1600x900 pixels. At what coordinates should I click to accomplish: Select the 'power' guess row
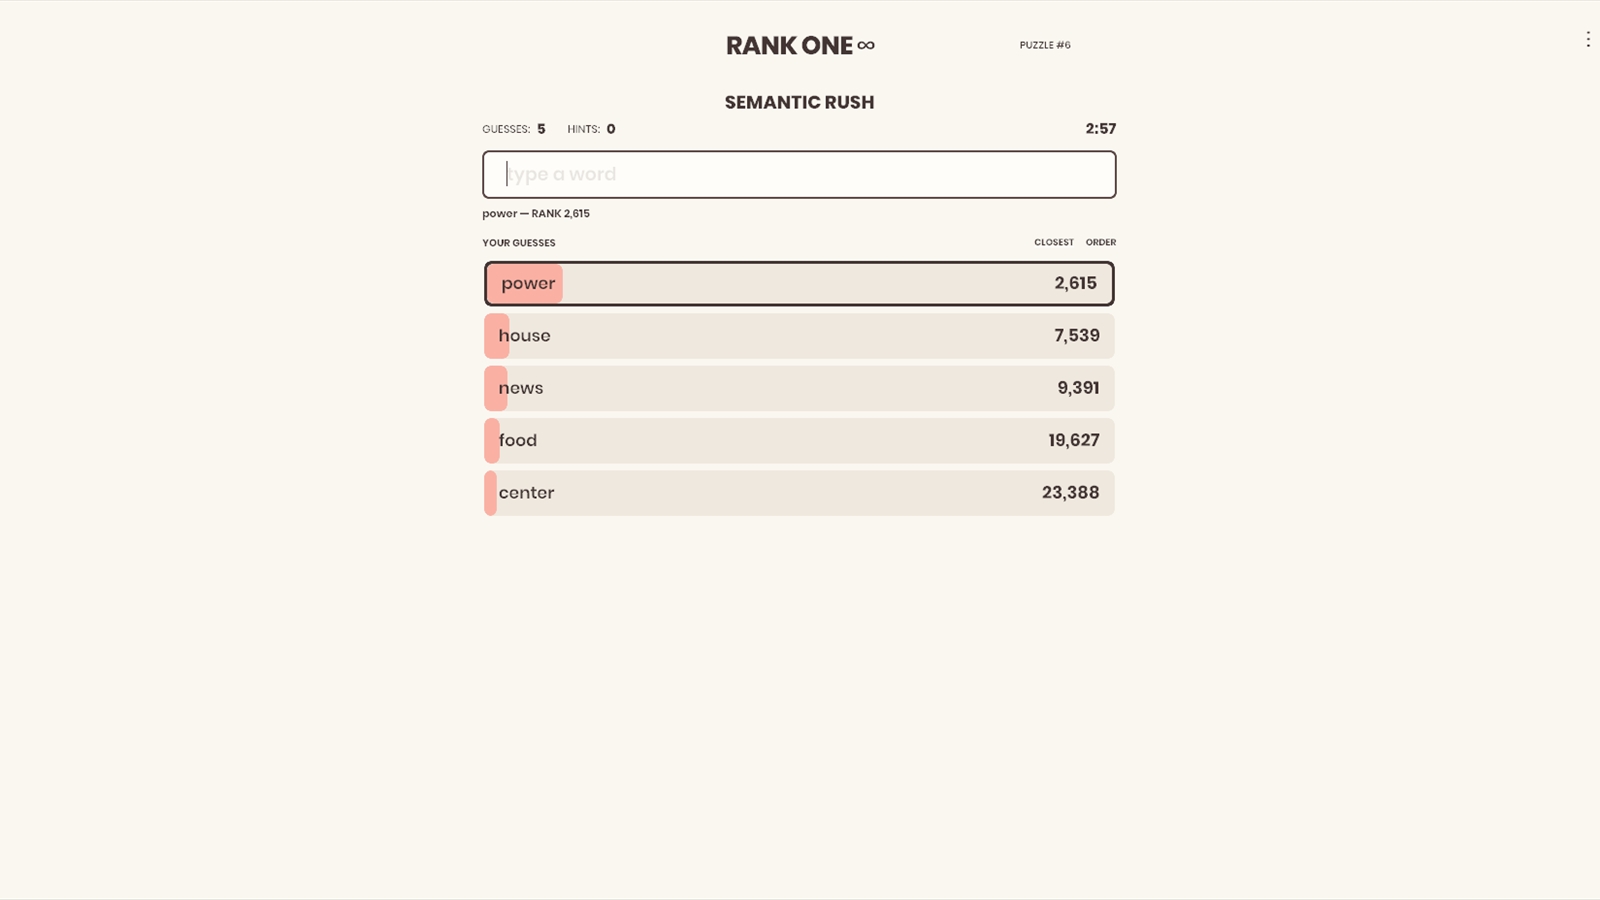[x=799, y=284]
